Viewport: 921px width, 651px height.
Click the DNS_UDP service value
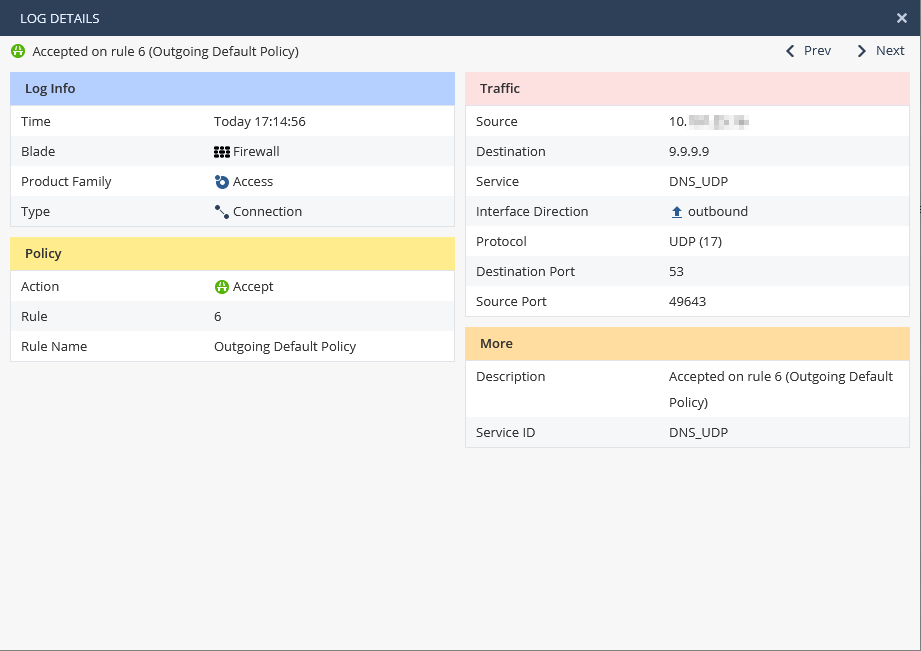(698, 182)
